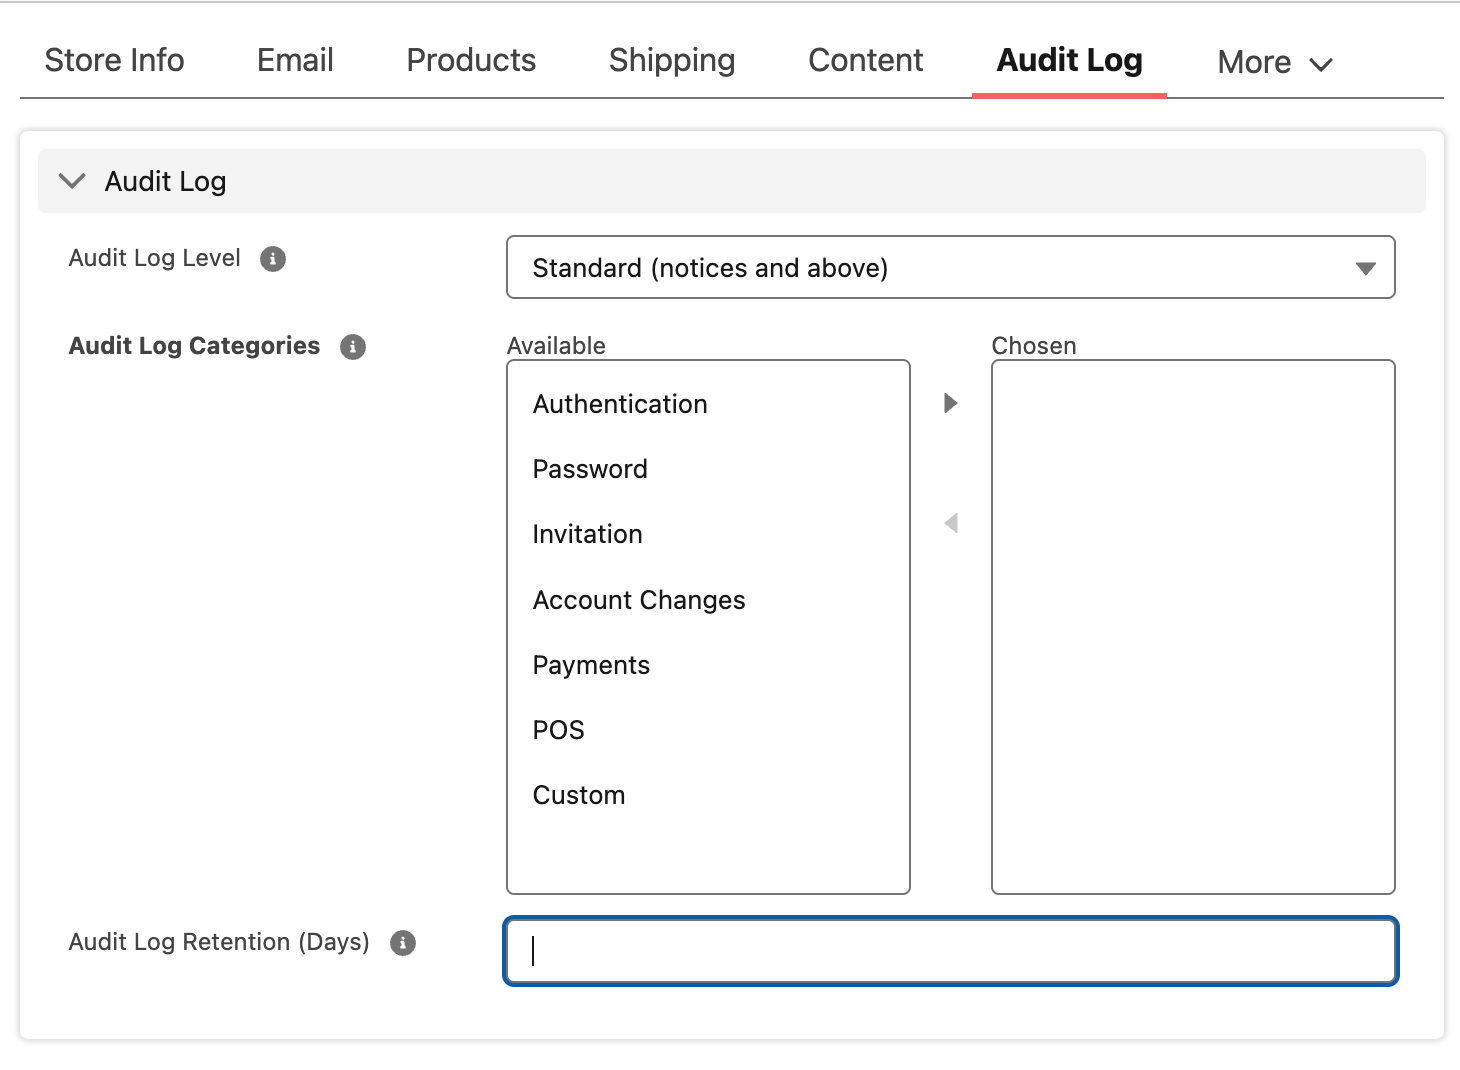
Task: Select the Shipping tab
Action: (672, 60)
